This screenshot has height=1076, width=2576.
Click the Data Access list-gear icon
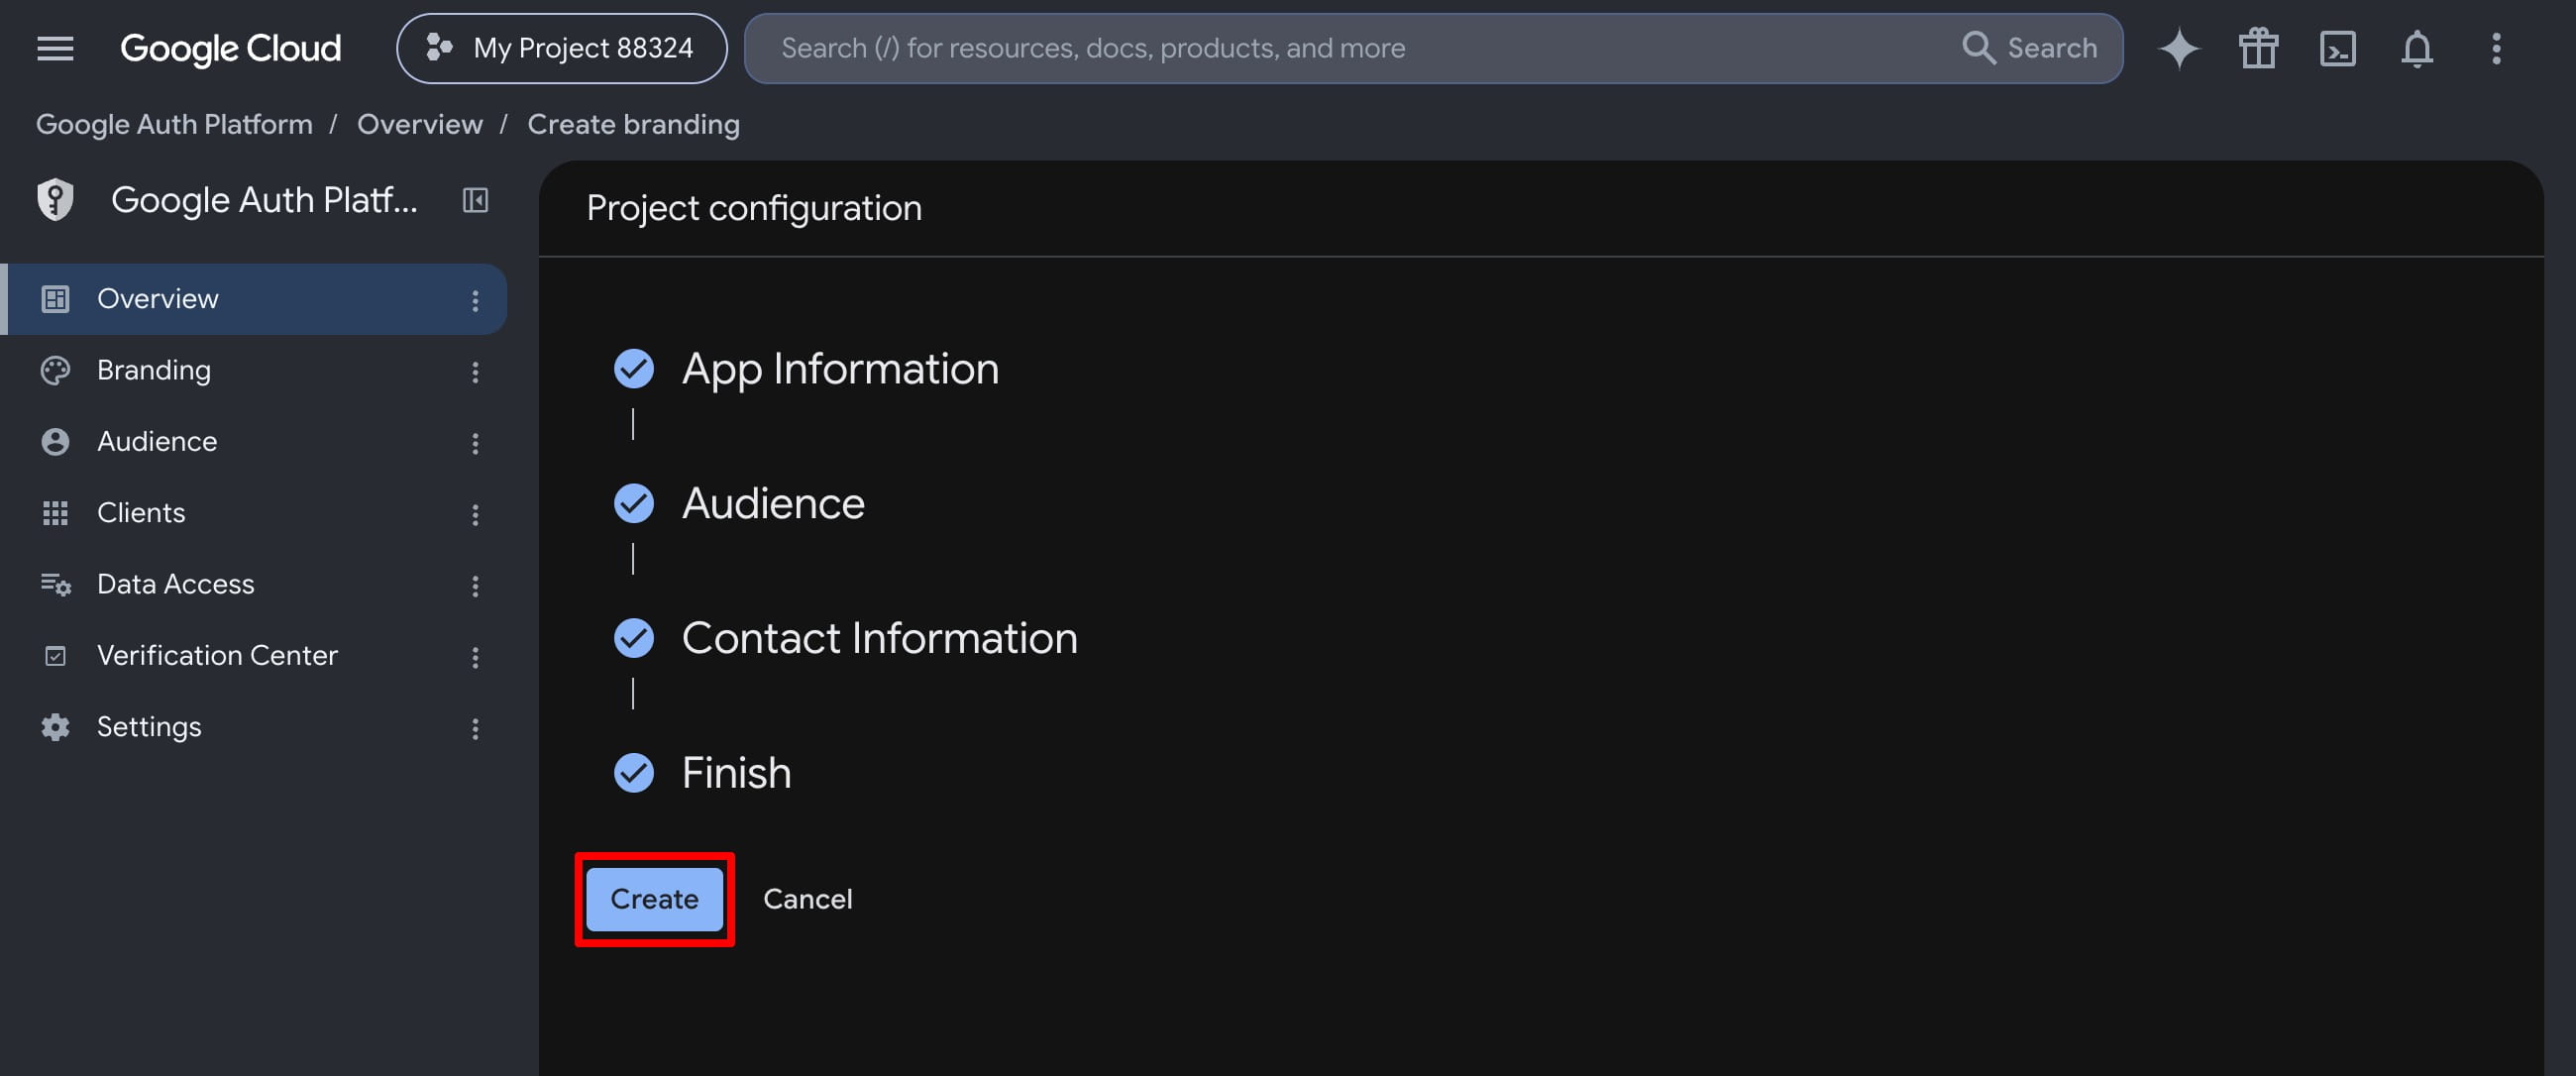pos(55,584)
